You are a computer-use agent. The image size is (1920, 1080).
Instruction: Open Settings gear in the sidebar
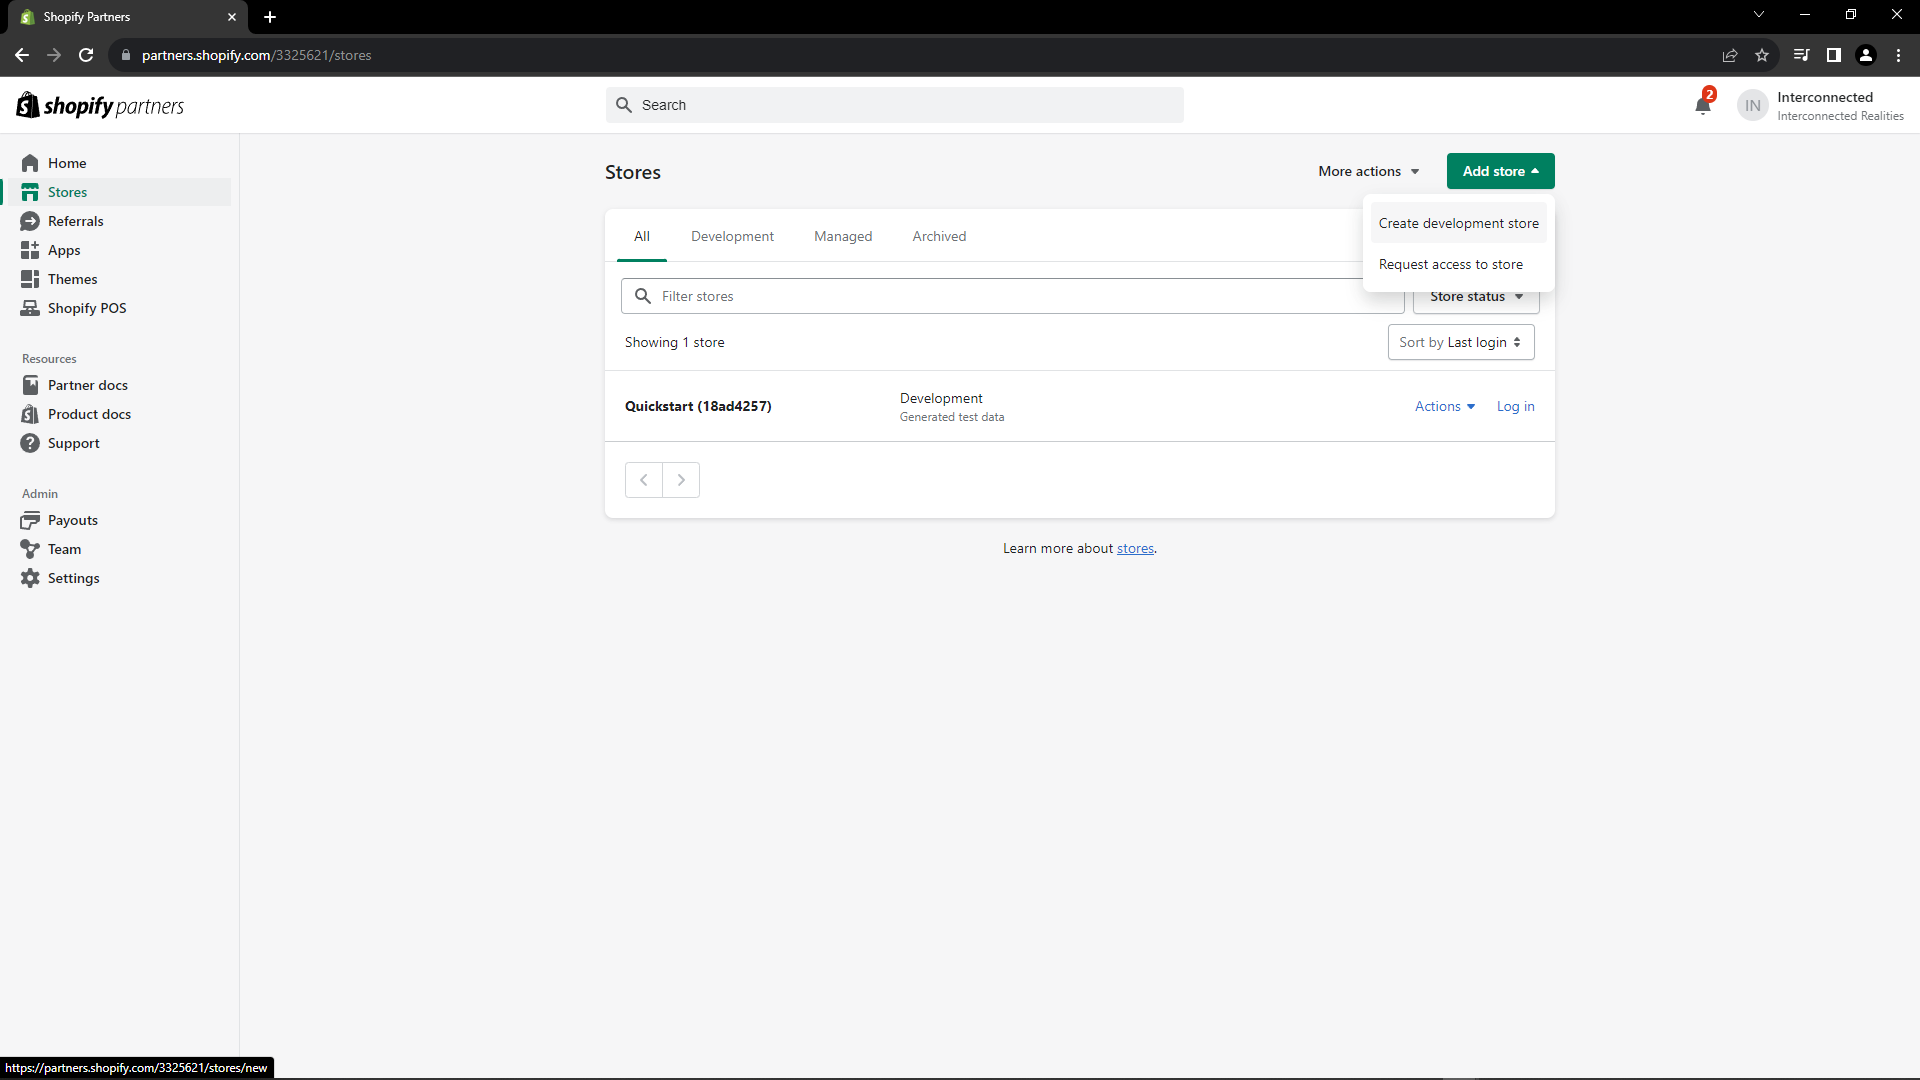point(30,578)
